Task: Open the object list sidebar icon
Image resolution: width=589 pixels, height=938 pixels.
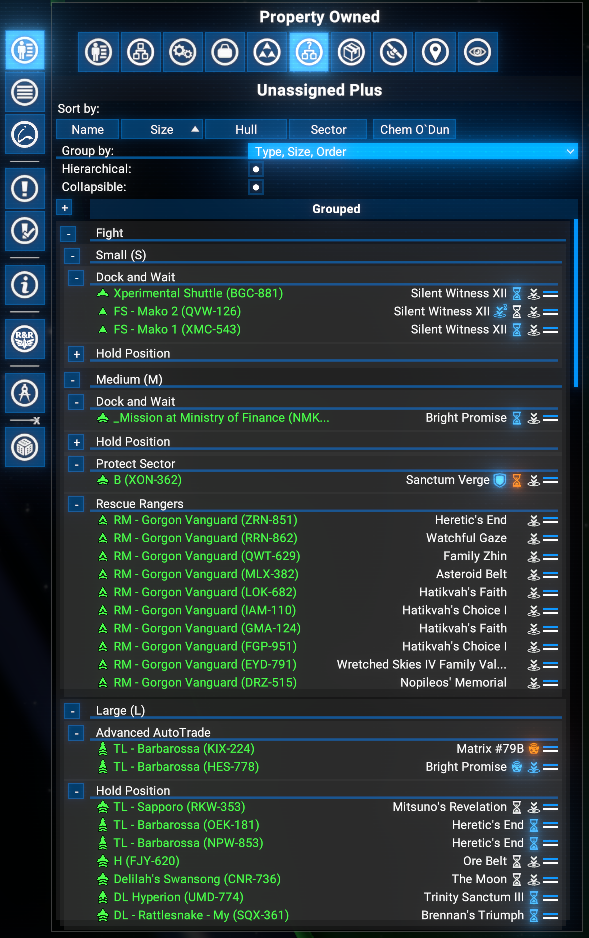Action: click(x=25, y=92)
